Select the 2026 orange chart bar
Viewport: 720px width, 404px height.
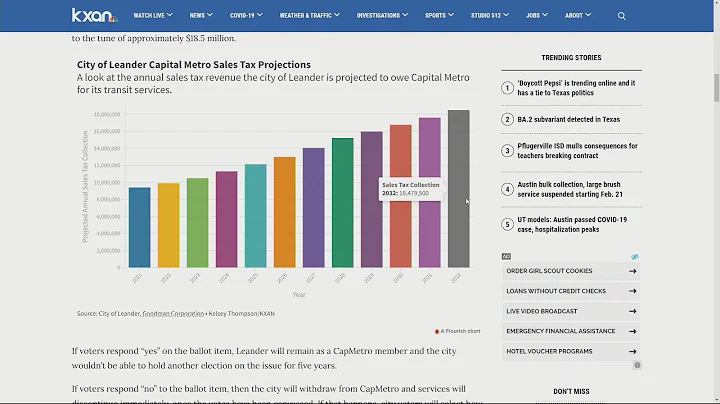pyautogui.click(x=285, y=212)
